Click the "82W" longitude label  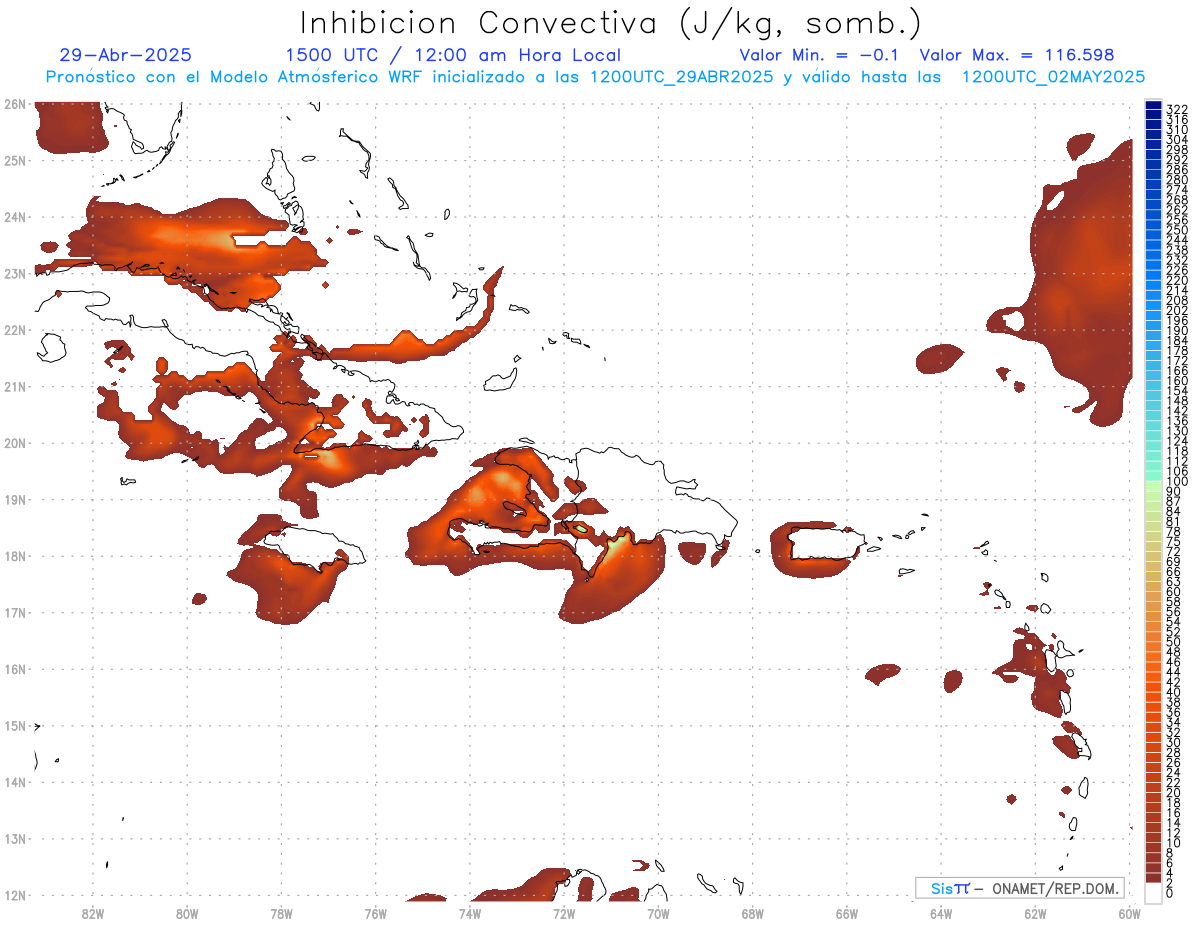point(93,913)
